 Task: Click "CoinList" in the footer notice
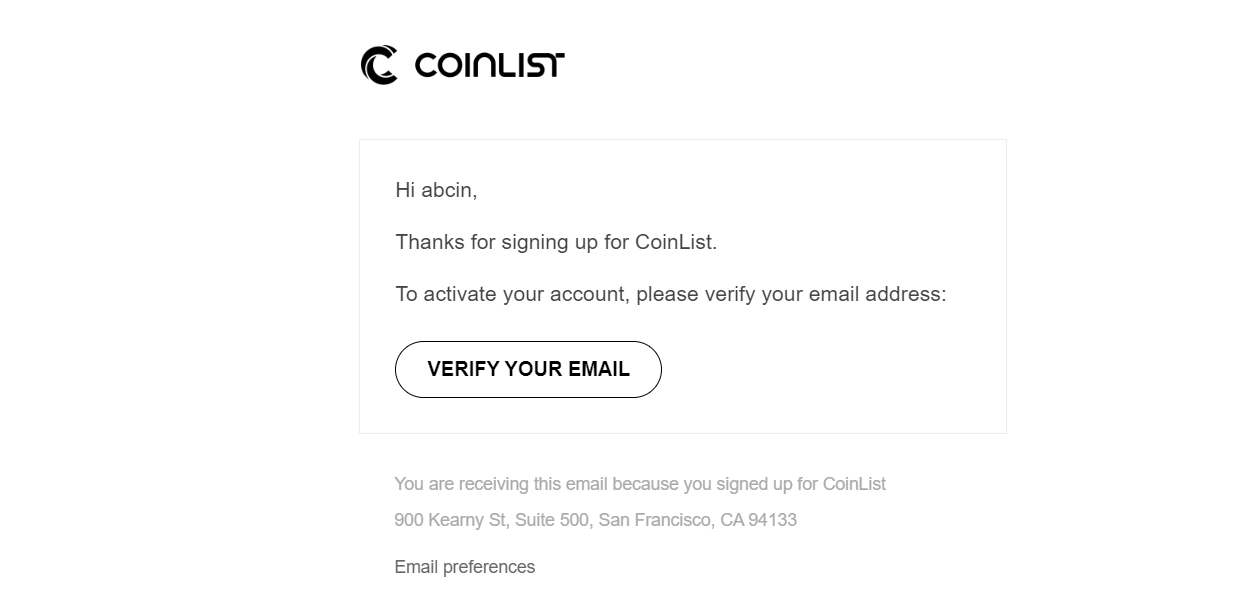[854, 484]
